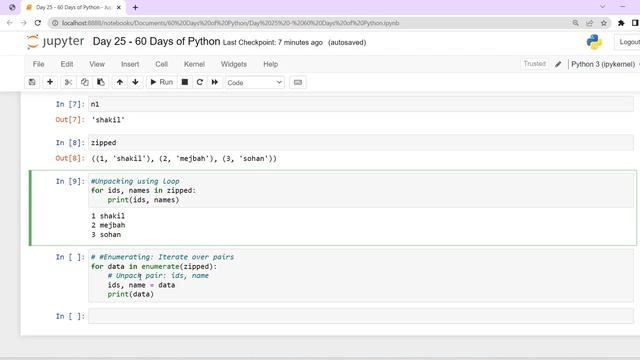Restart kernel and run all cells icon
Image resolution: width=640 pixels, height=360 pixels.
[x=215, y=82]
